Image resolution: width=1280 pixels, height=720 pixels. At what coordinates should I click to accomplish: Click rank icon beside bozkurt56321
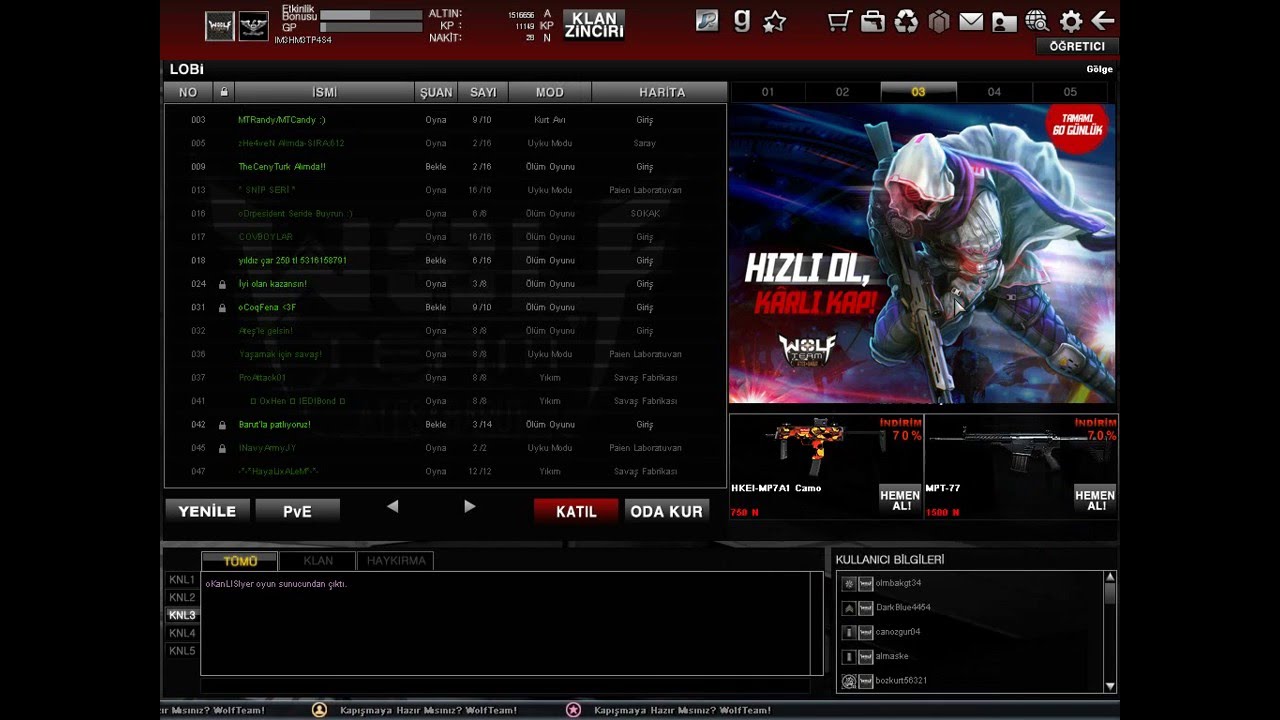pyautogui.click(x=849, y=681)
